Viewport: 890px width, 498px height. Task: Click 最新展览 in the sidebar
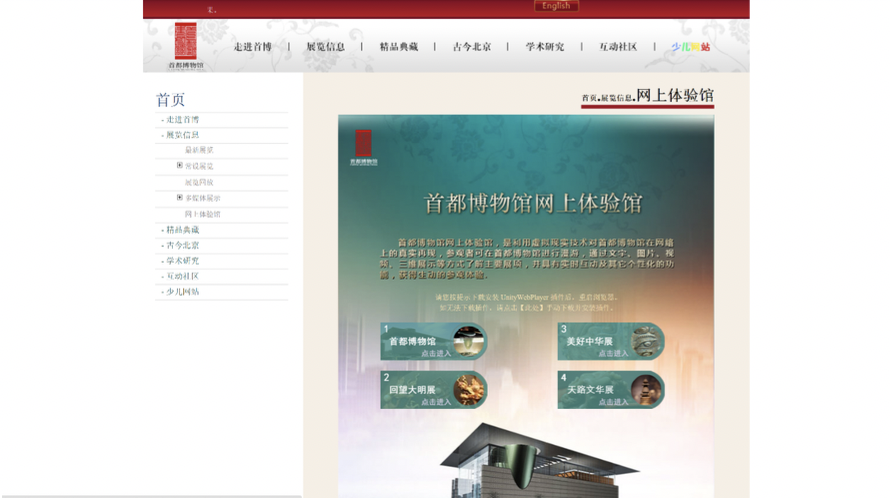pos(199,151)
